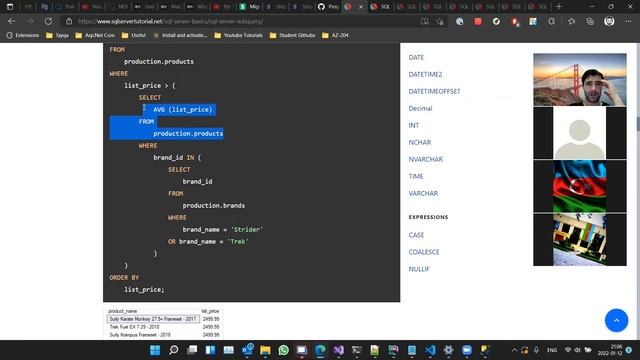Select the blank avatar participant tile
640x360 pixels.
pyautogui.click(x=580, y=133)
